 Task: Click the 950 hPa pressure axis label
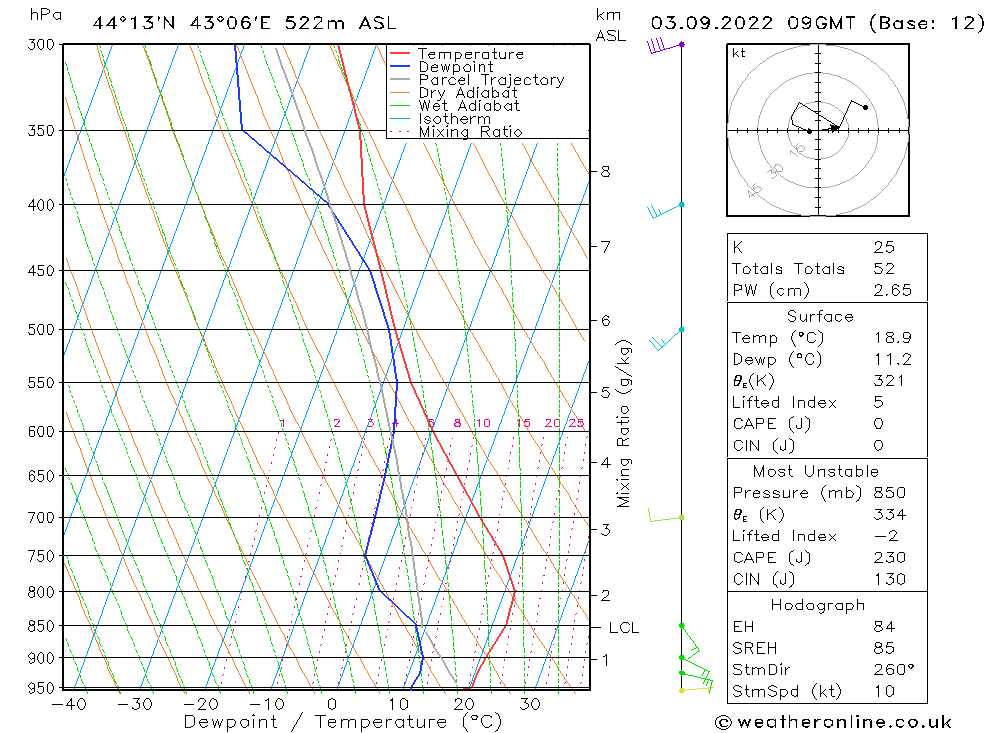(41, 688)
